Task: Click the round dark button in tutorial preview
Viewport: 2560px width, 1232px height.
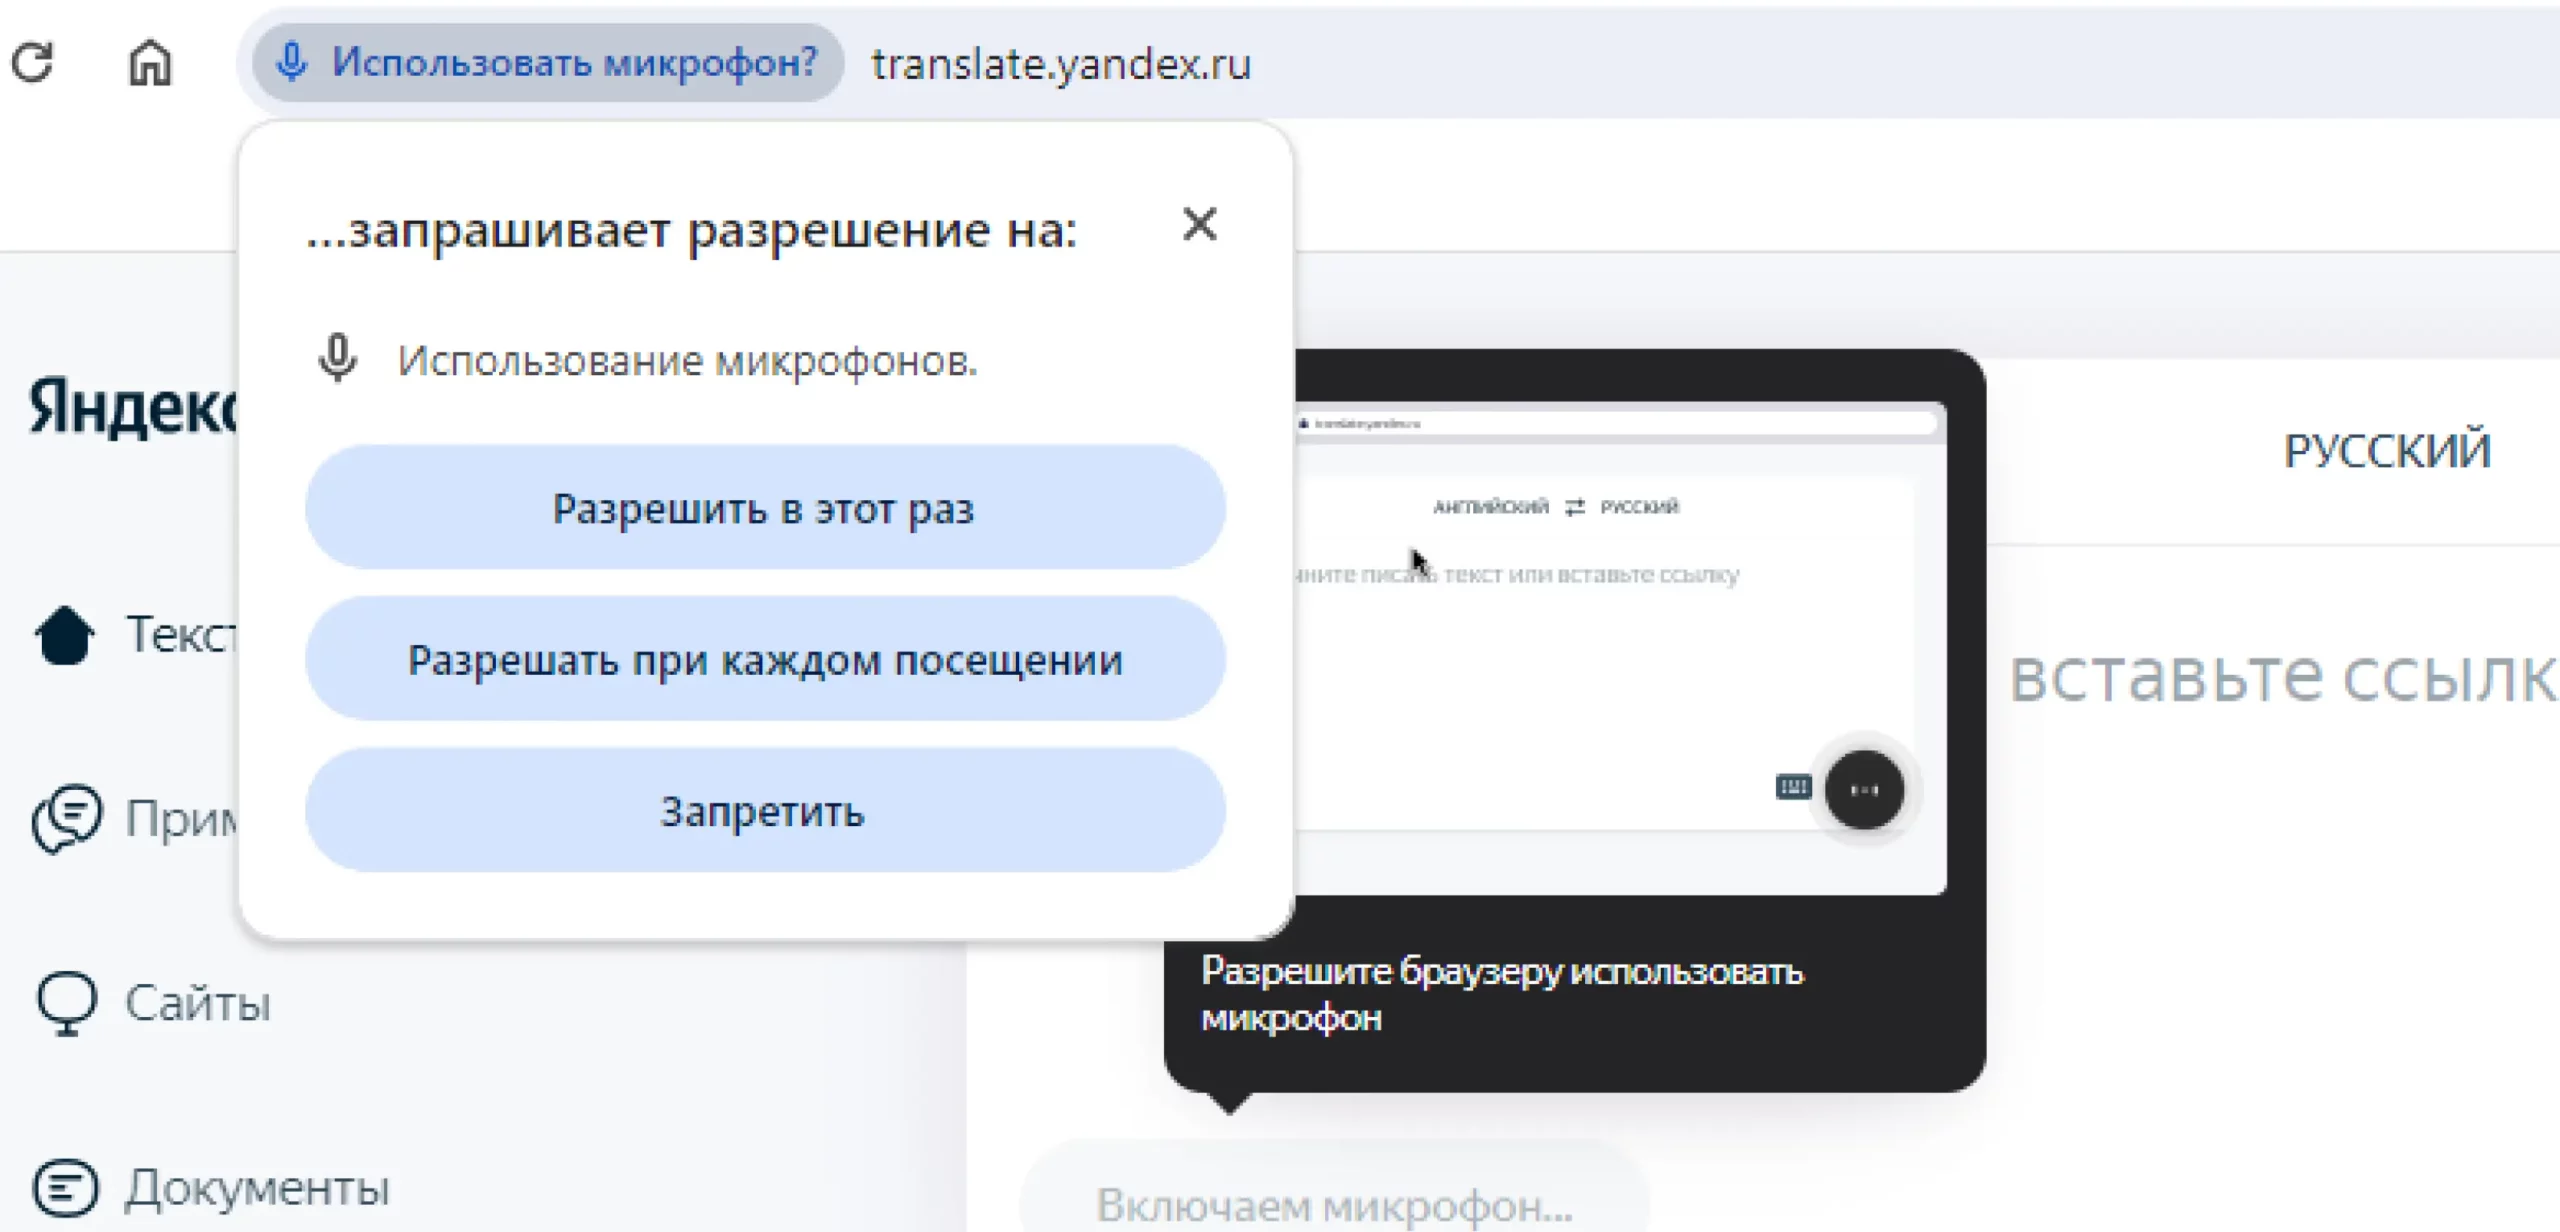Action: [1863, 789]
